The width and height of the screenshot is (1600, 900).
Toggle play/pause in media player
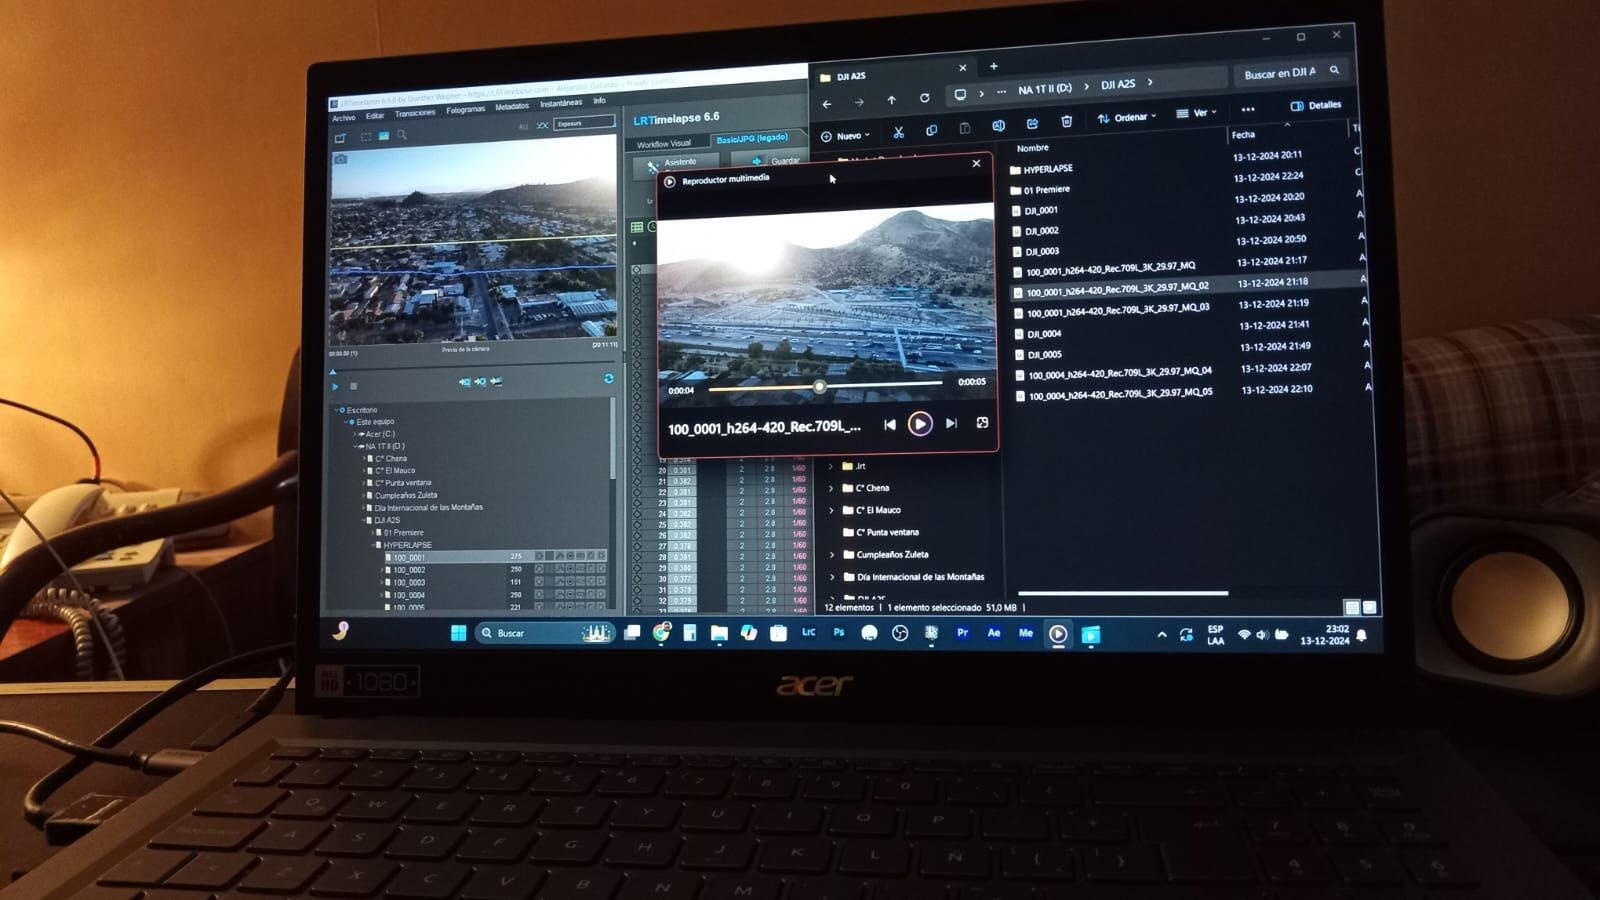pos(919,424)
